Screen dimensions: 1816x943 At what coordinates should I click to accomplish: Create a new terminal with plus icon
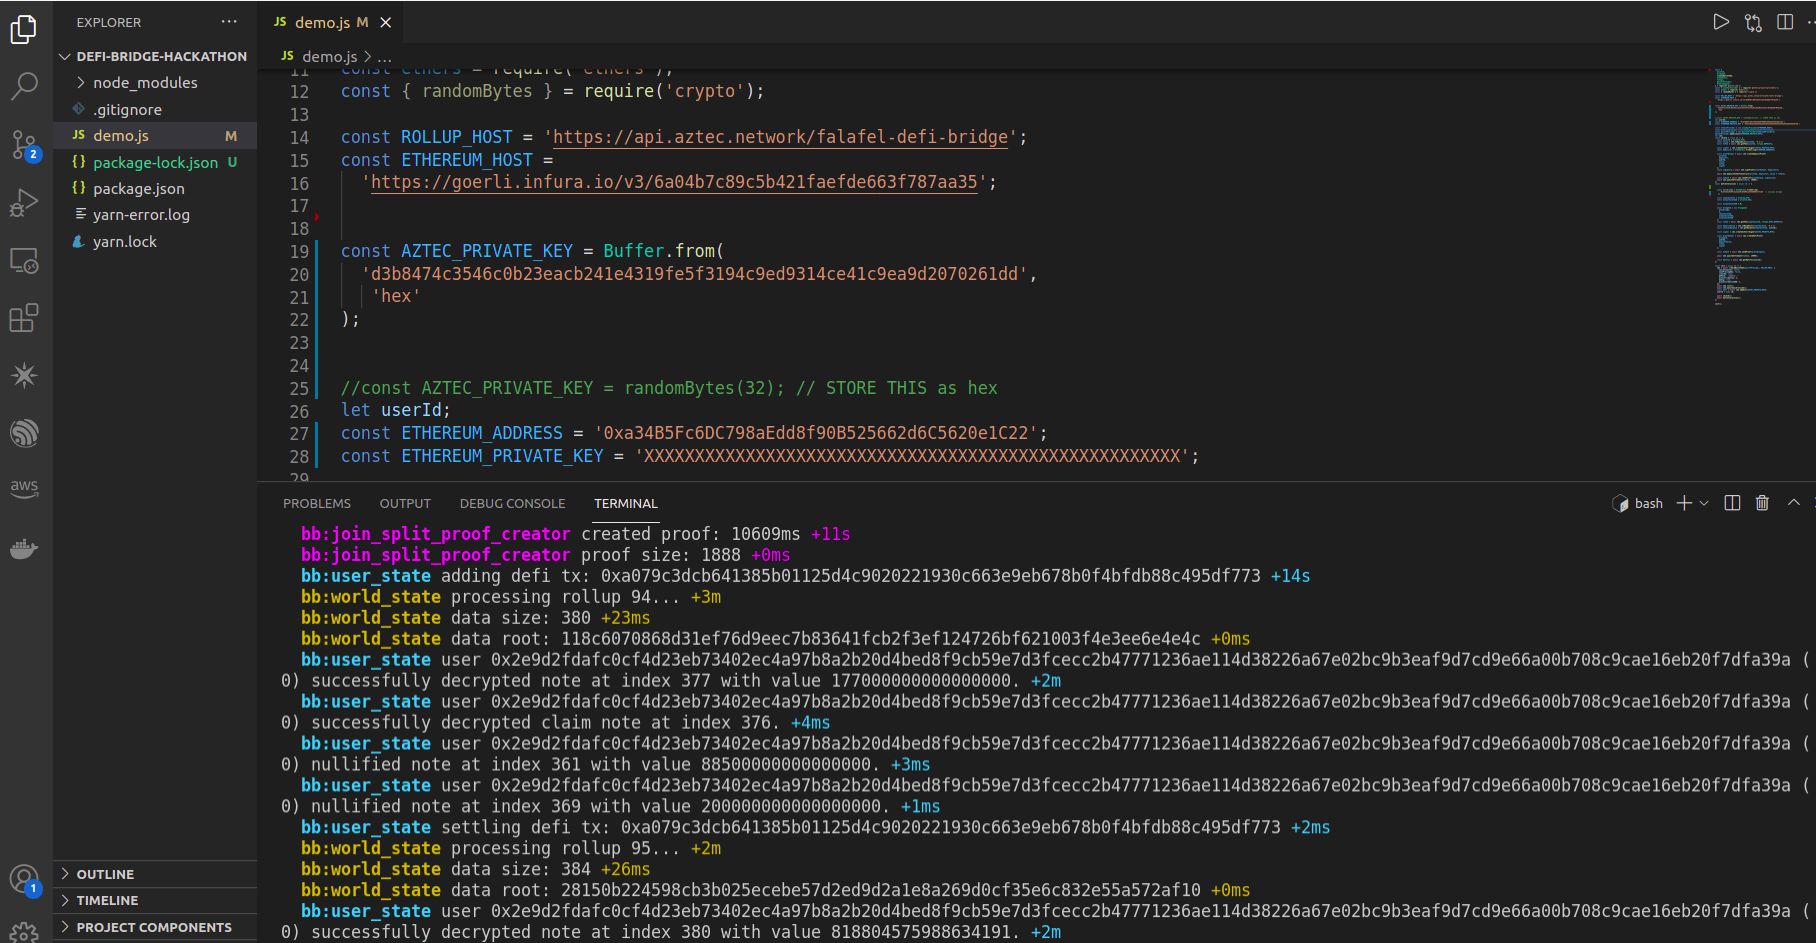(1684, 503)
